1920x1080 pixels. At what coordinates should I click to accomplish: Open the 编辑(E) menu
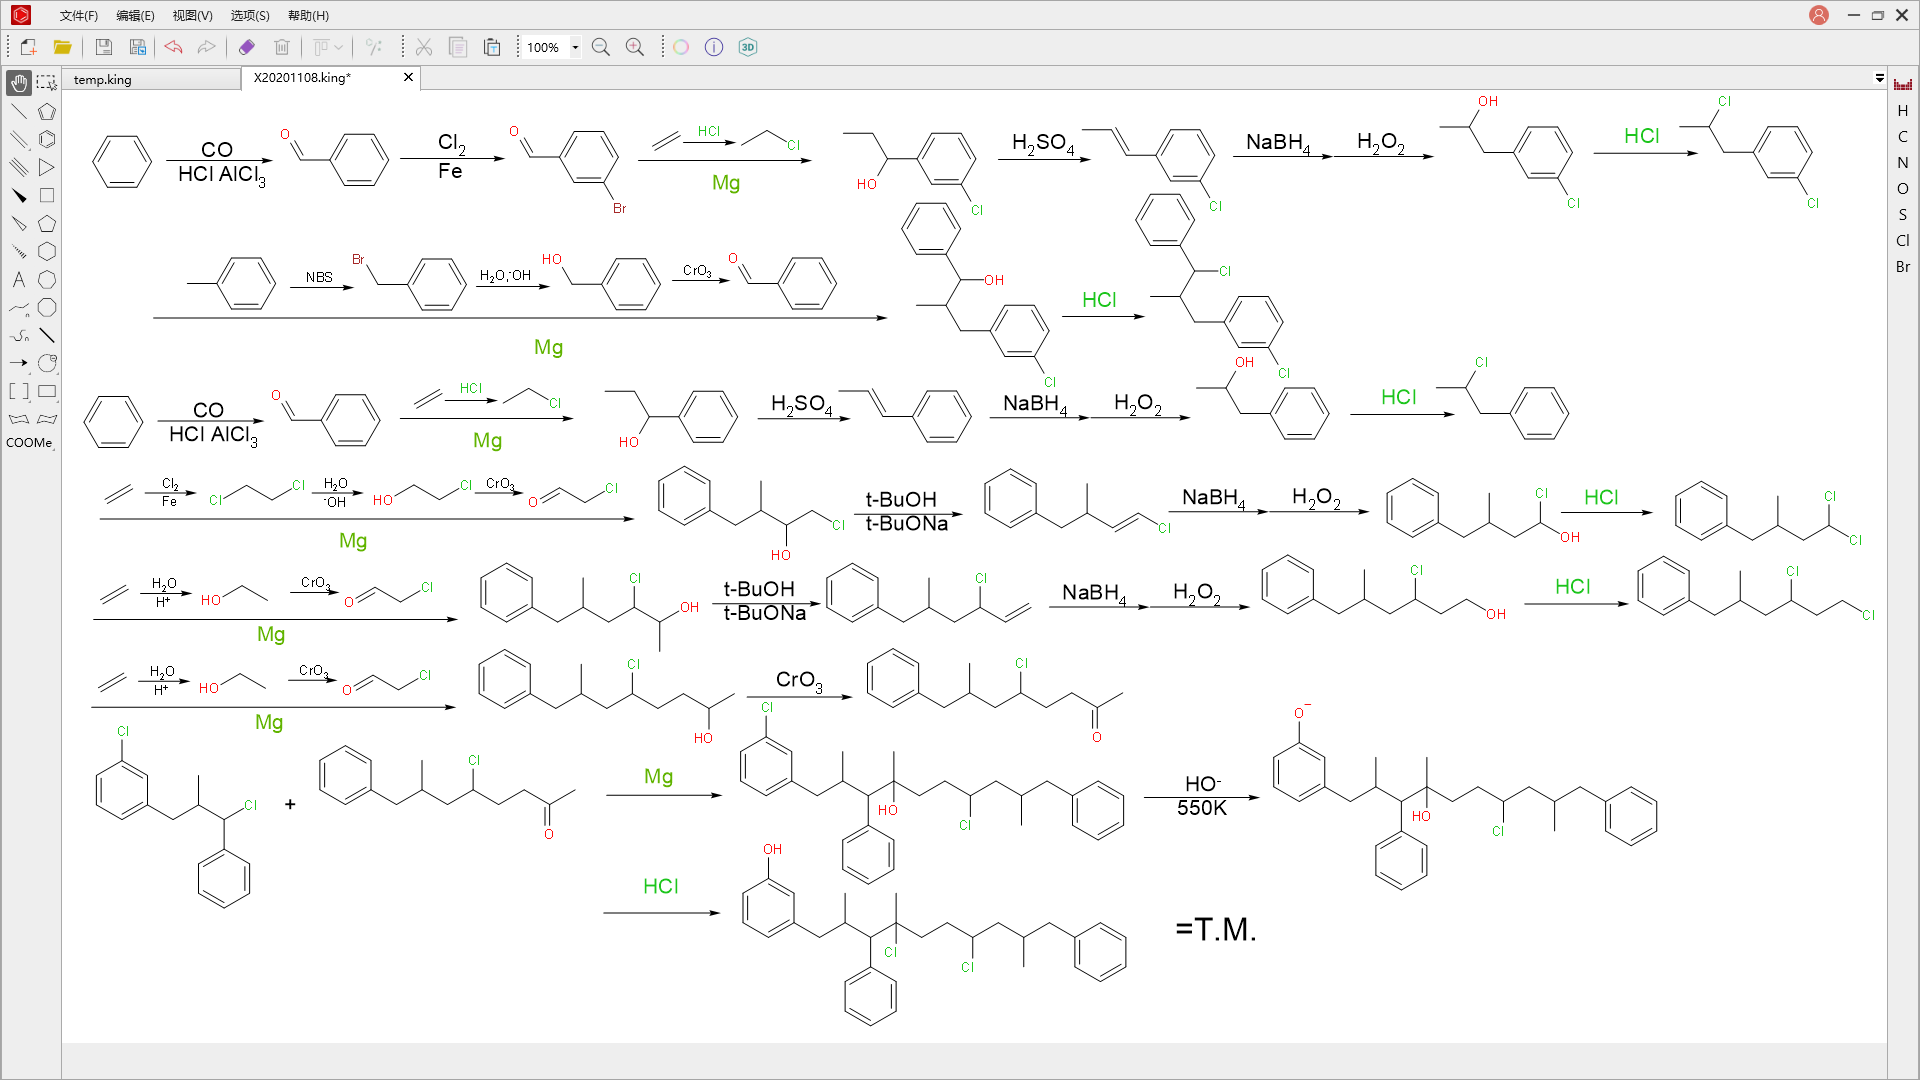click(135, 15)
